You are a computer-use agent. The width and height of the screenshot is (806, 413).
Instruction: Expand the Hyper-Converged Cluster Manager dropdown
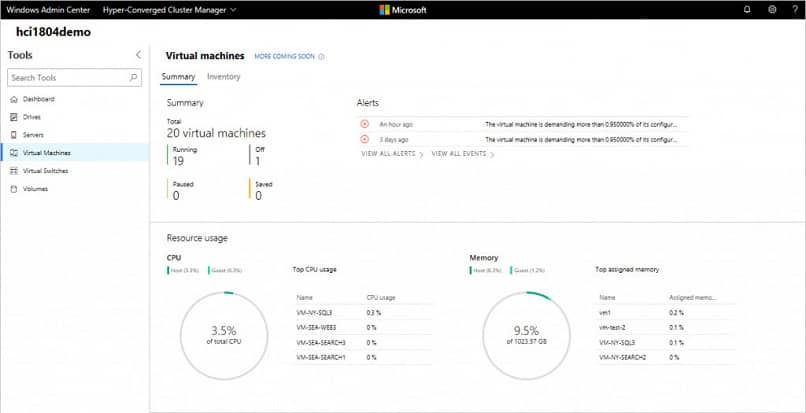click(x=234, y=10)
